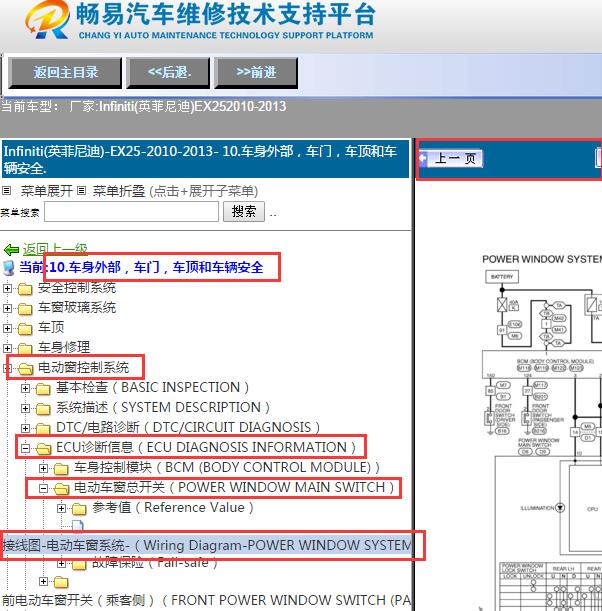602x611 pixels.
Task: Select 基本检查 (BASIC INSPECTION) item
Action: tap(152, 388)
